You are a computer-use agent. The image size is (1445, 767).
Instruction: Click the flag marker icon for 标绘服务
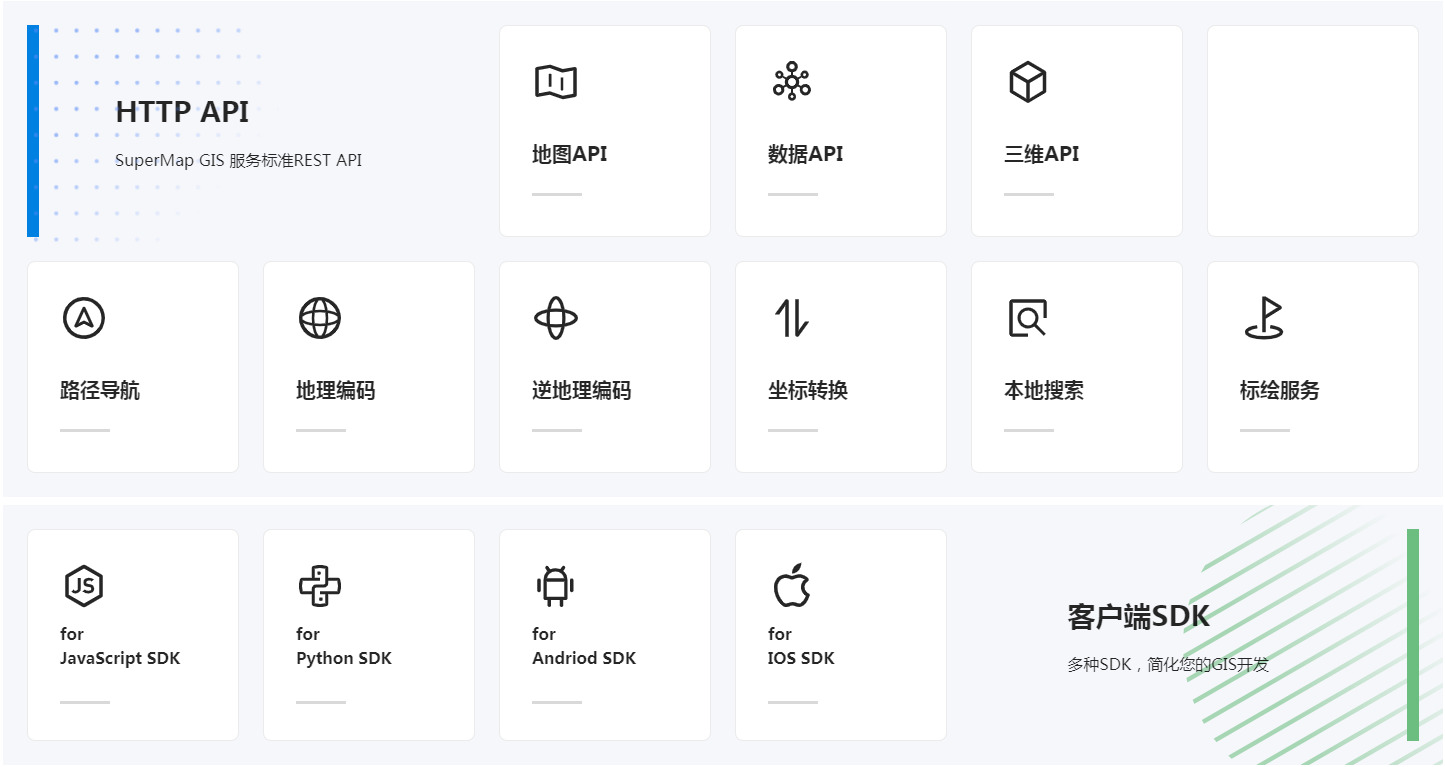1264,318
